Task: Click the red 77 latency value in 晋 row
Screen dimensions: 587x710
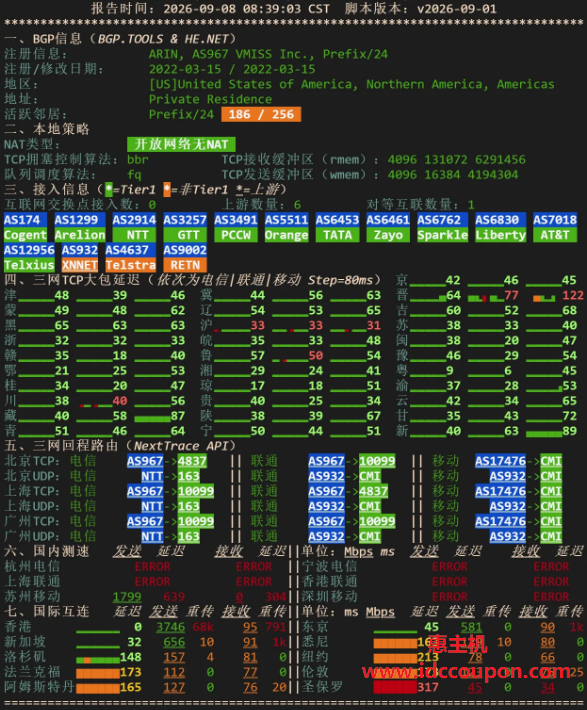Action: (x=511, y=295)
